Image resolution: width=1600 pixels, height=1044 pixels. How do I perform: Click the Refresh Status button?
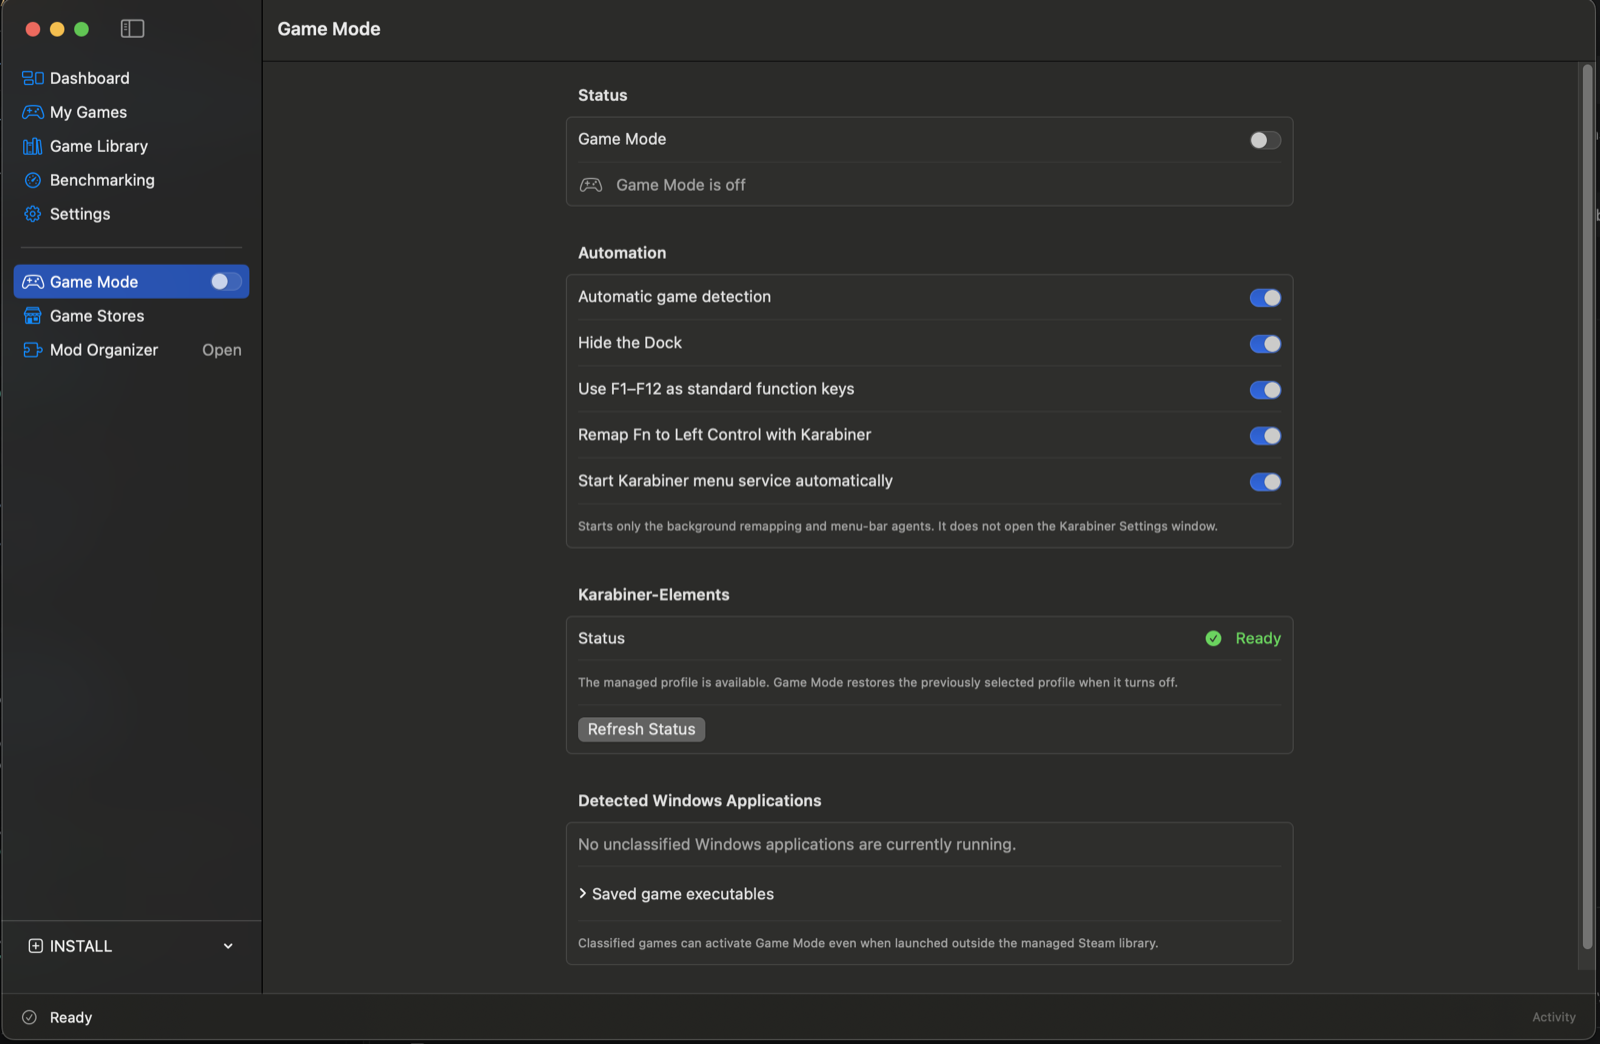click(641, 729)
